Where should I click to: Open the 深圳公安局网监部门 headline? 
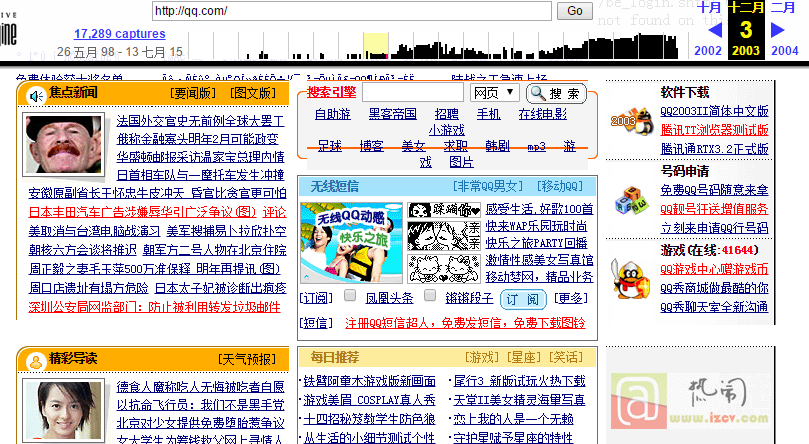click(154, 307)
